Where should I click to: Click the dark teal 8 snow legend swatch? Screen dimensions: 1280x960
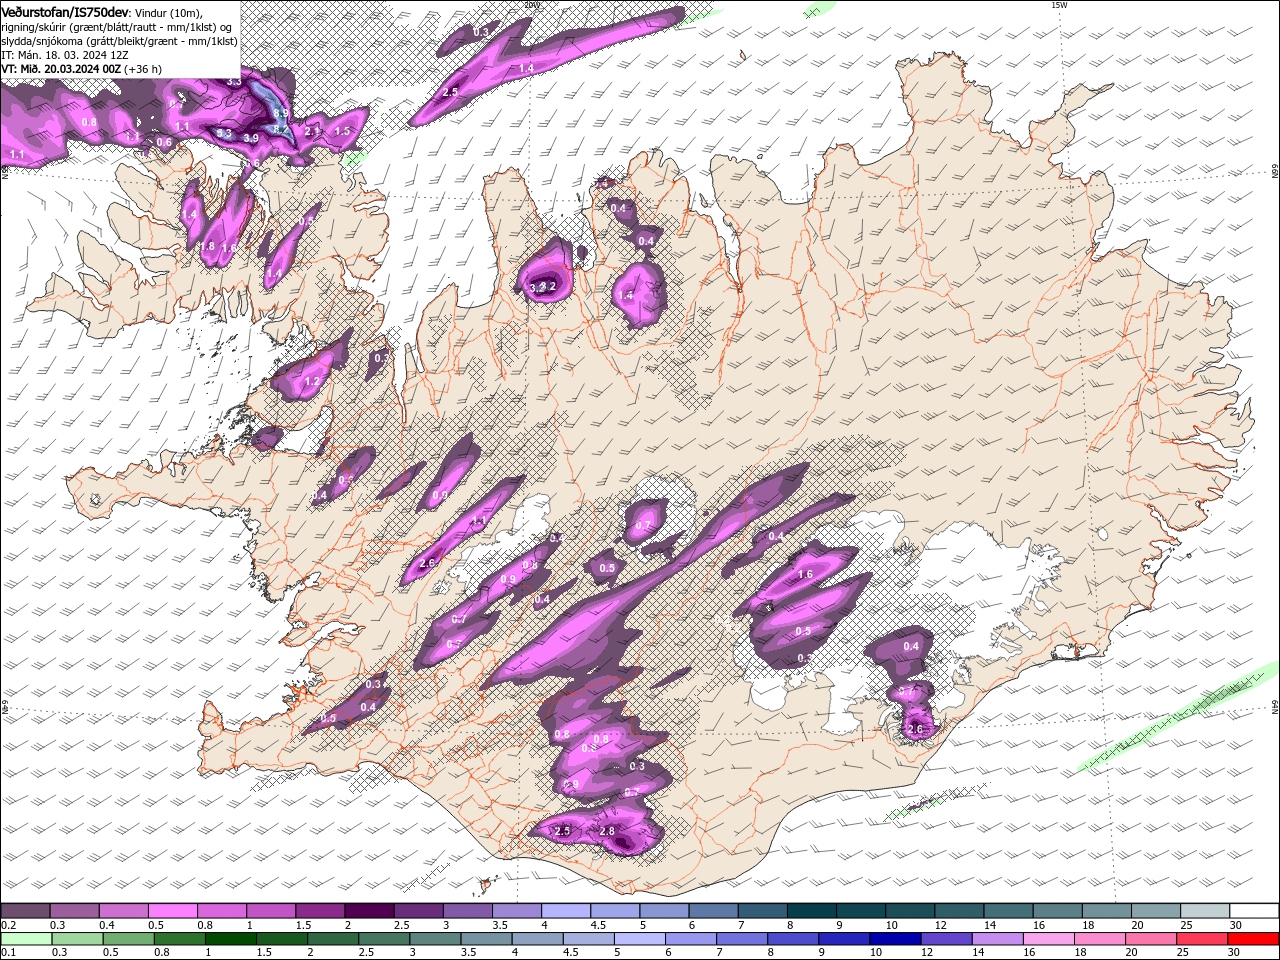click(x=812, y=911)
